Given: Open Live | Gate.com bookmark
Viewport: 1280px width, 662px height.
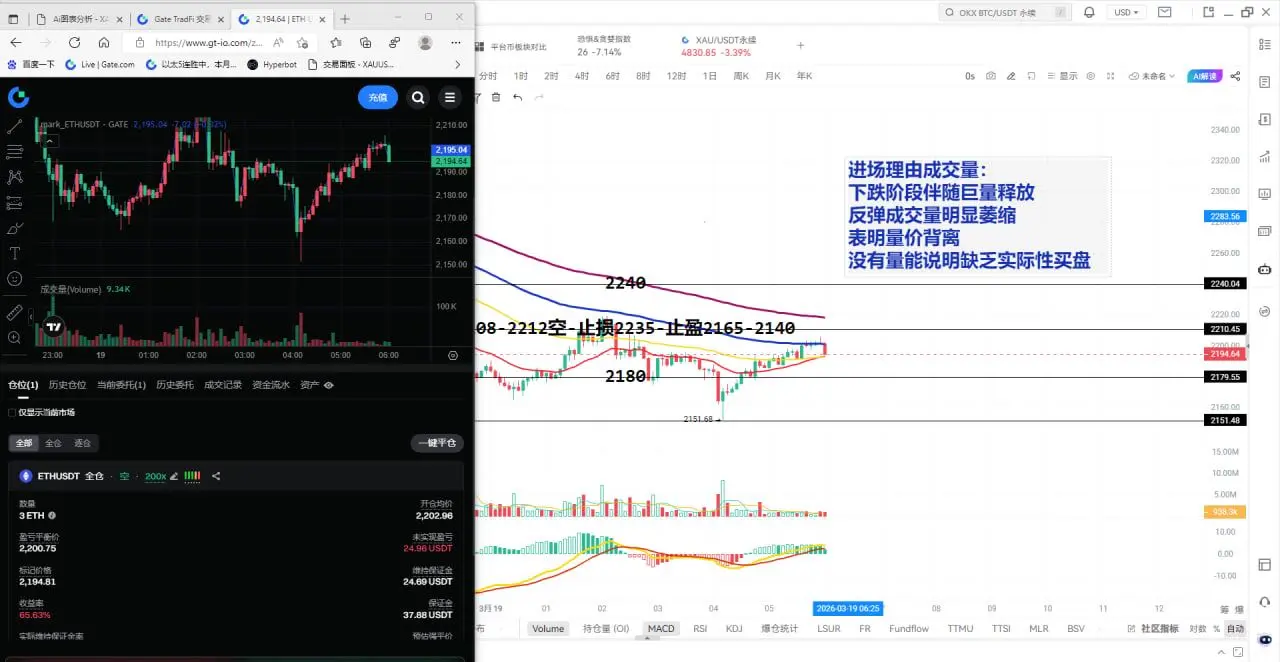Looking at the screenshot, I should click(101, 64).
